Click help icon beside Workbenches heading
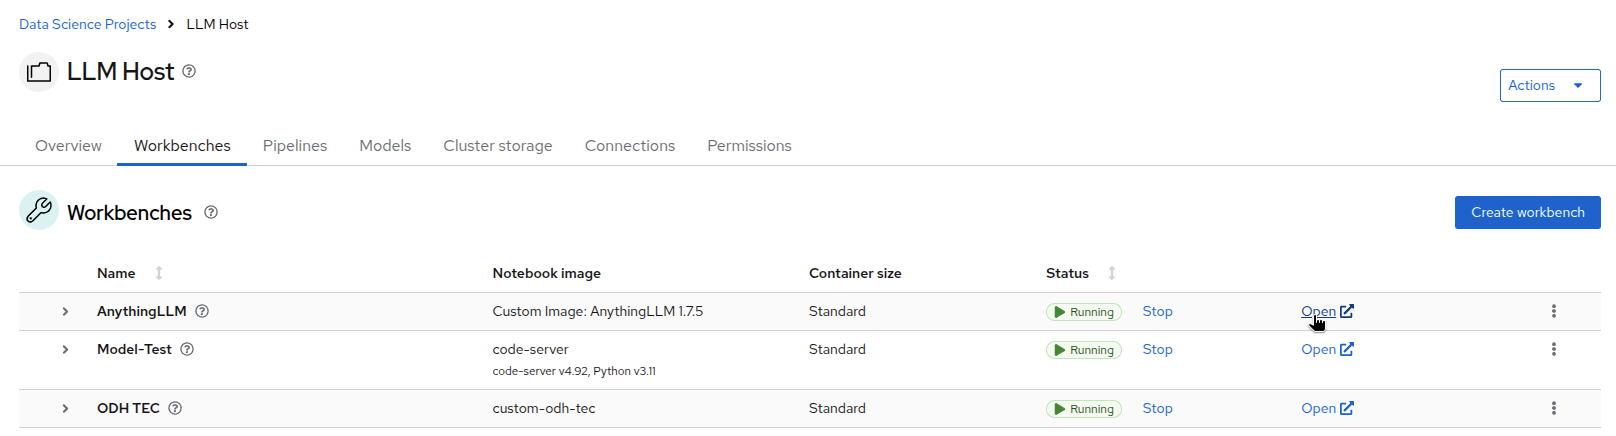 click(x=211, y=212)
